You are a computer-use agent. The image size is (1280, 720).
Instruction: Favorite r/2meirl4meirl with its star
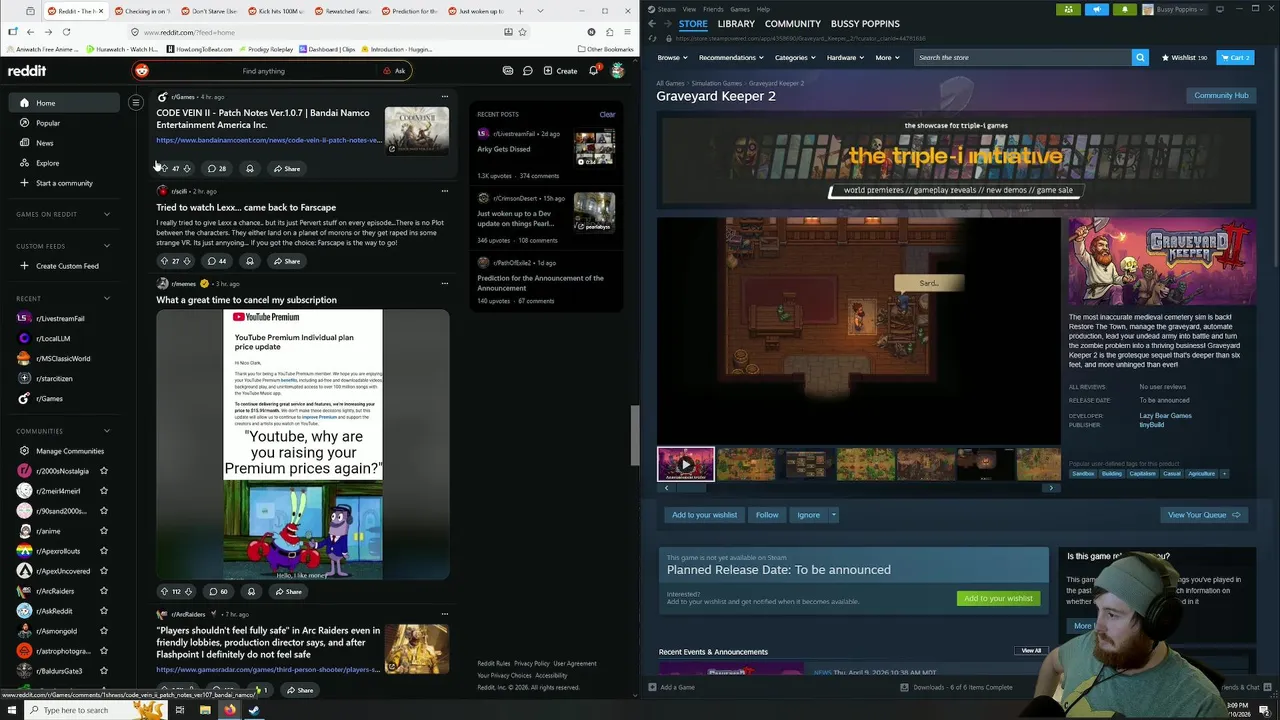click(x=104, y=491)
